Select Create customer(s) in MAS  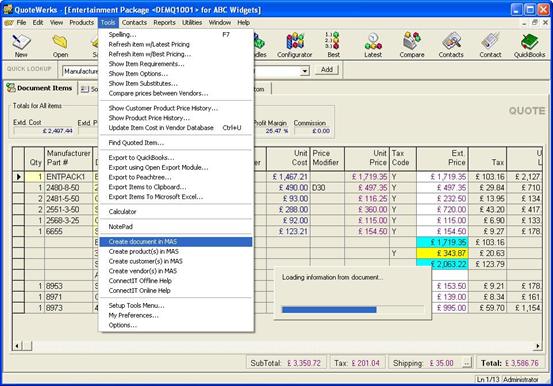point(176,261)
